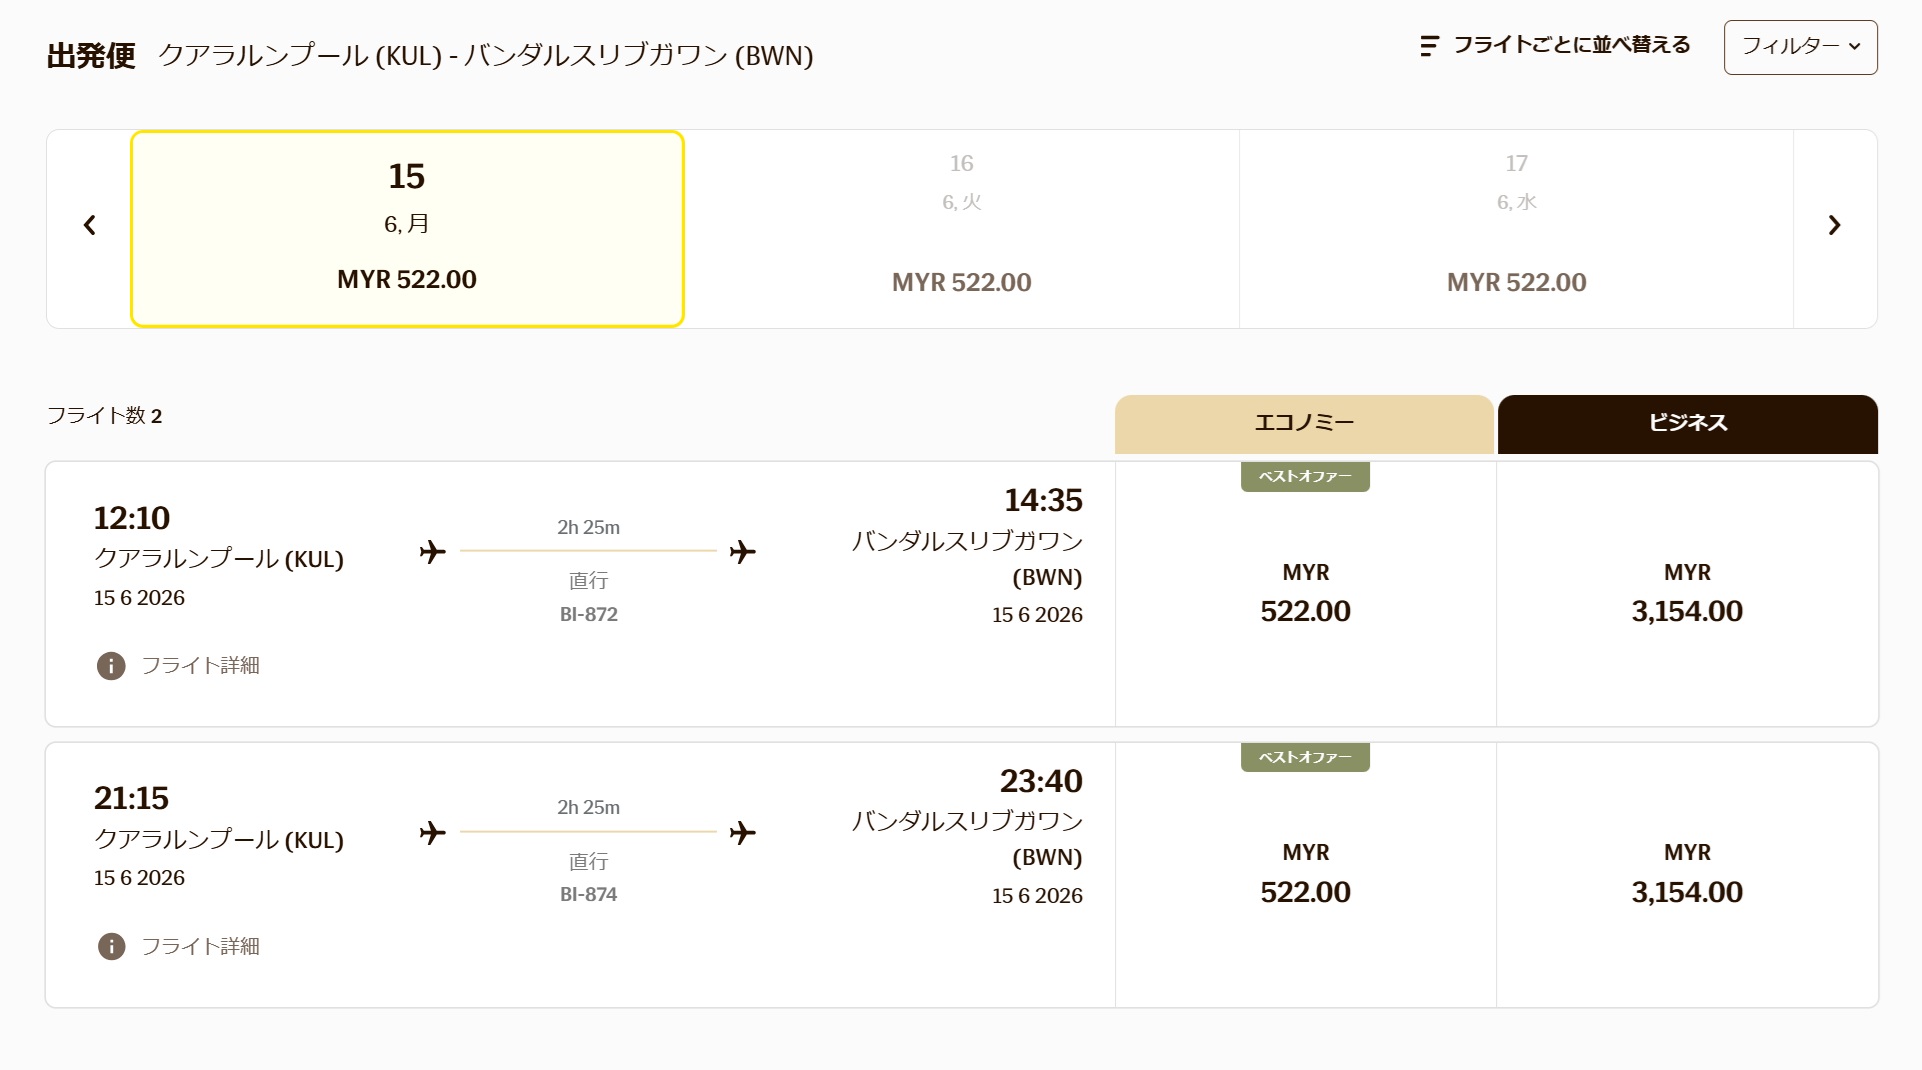
Task: Go to next dates with right chevron
Action: pyautogui.click(x=1834, y=226)
